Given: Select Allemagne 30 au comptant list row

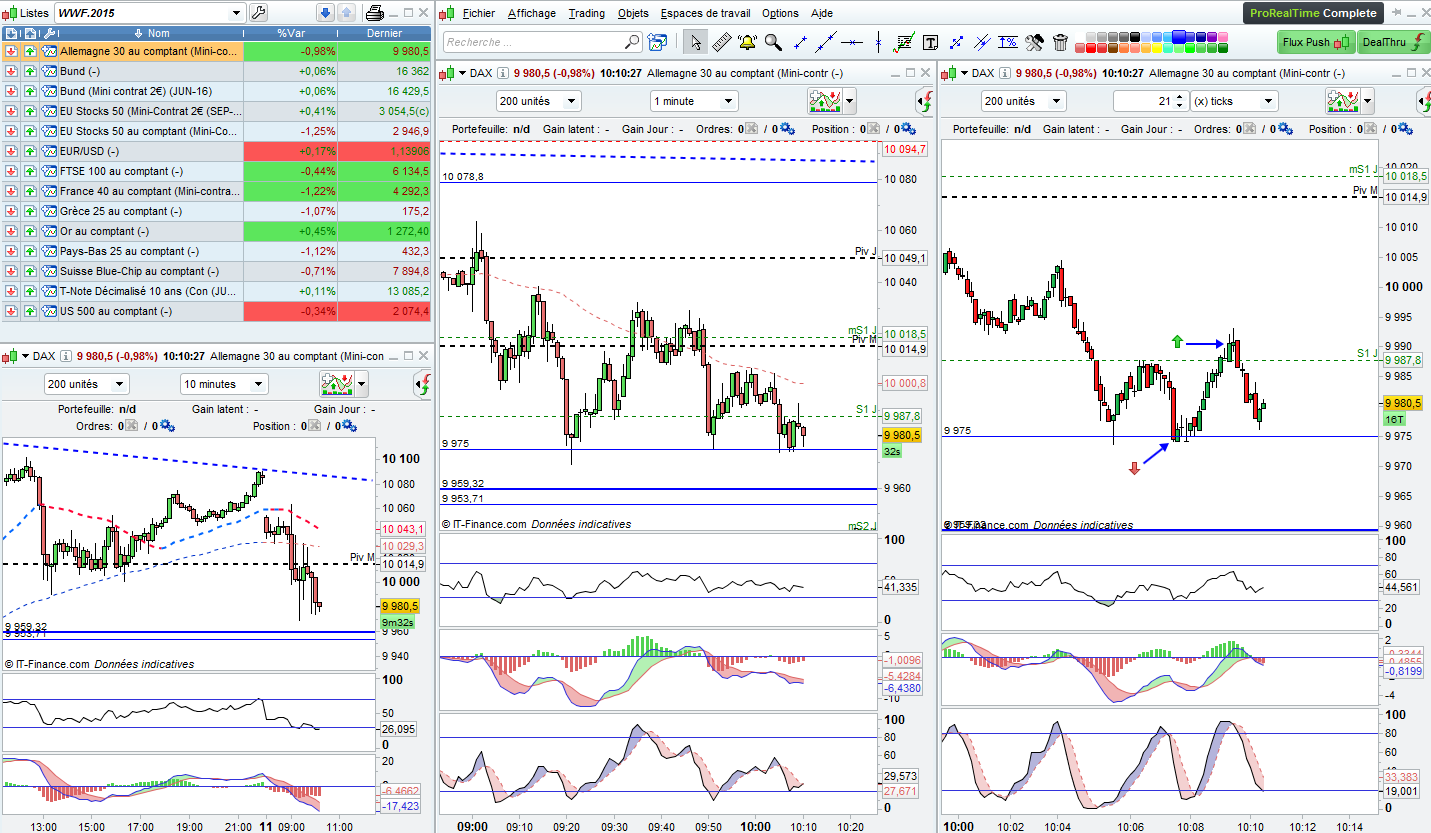Looking at the screenshot, I should pyautogui.click(x=216, y=51).
